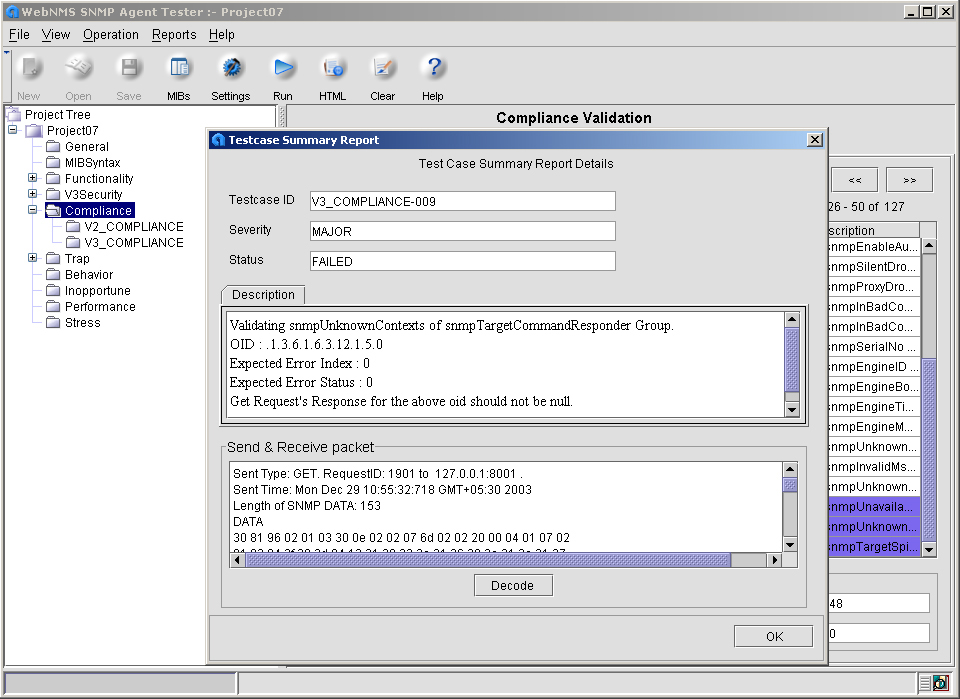The height and width of the screenshot is (699, 960).
Task: Collapse the Compliance tree node
Action: pyautogui.click(x=32, y=209)
